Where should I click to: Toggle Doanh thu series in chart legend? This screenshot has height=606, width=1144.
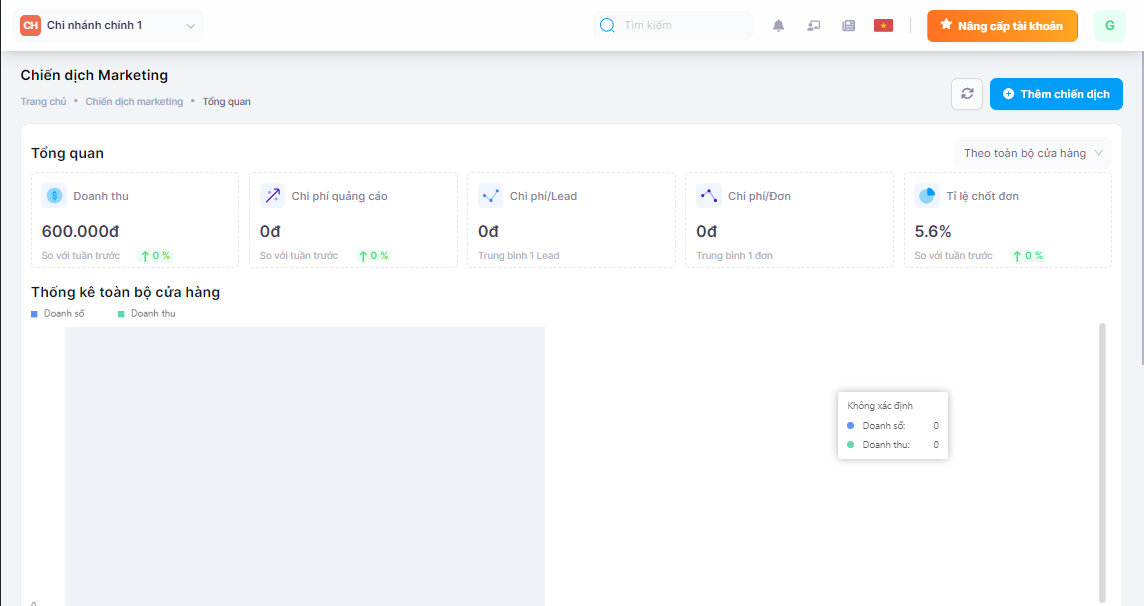click(x=146, y=314)
